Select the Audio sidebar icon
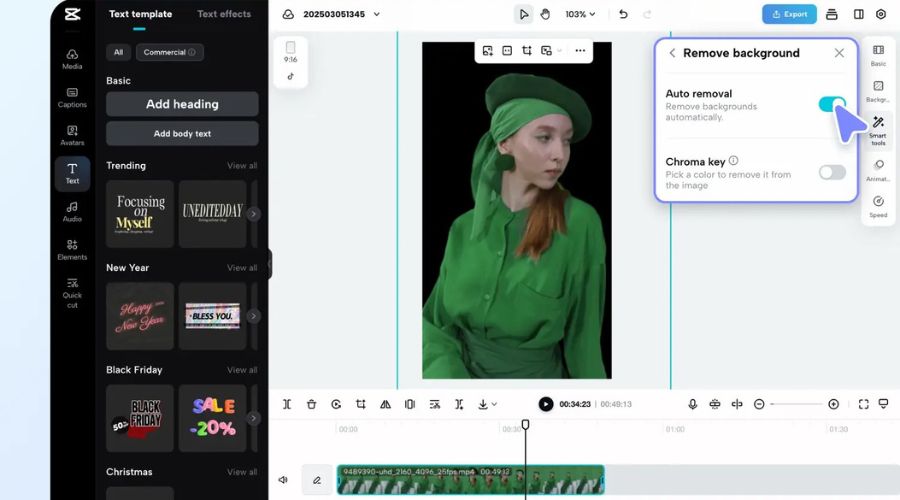The height and width of the screenshot is (500, 900). click(72, 211)
